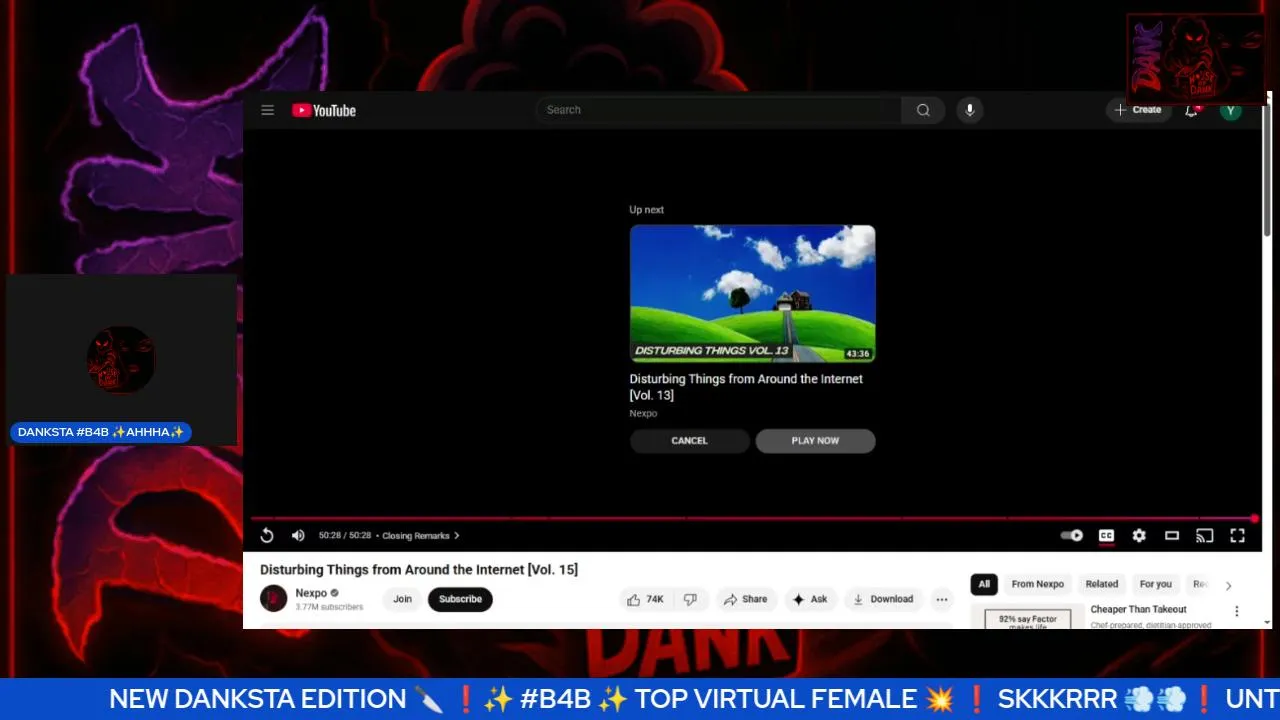Show more filter chips with arrow
Screen dimensions: 1280x720
click(1228, 586)
